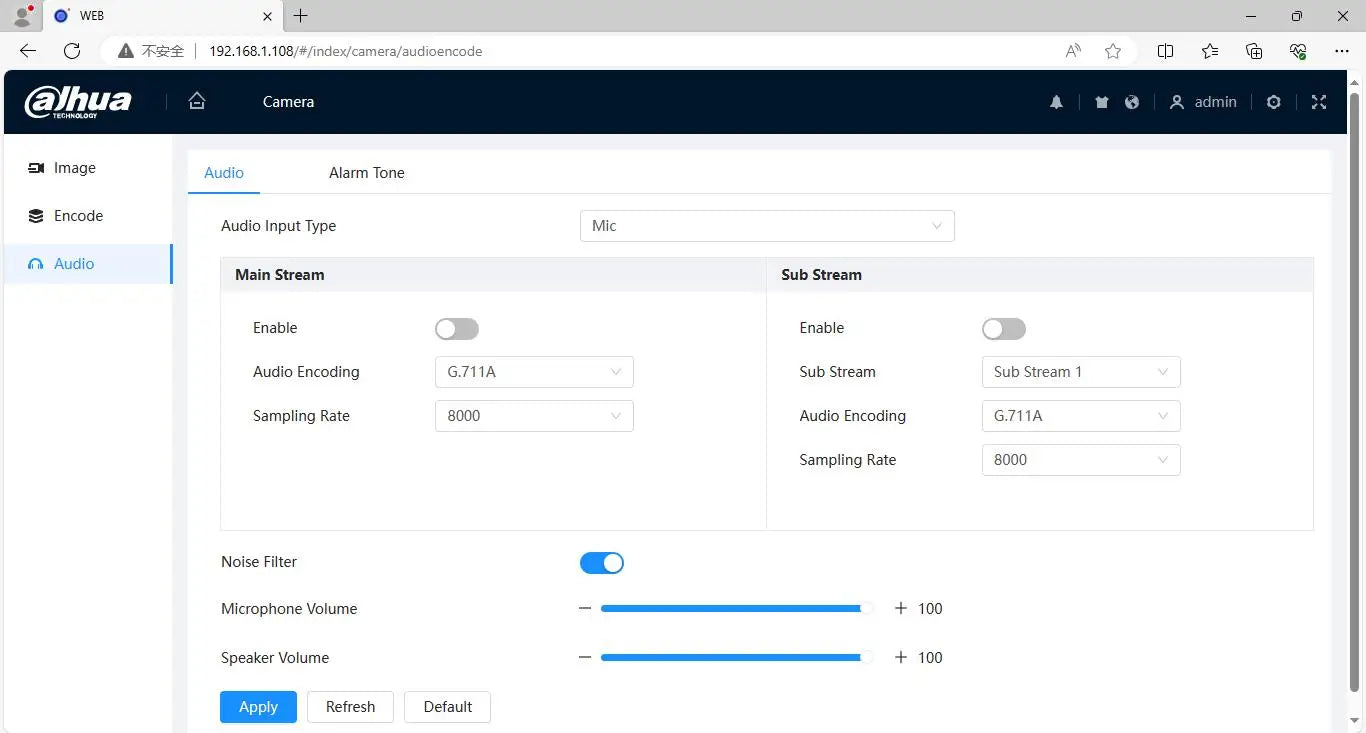Viewport: 1366px width, 733px height.
Task: Disable the Noise Filter switch
Action: (x=602, y=563)
